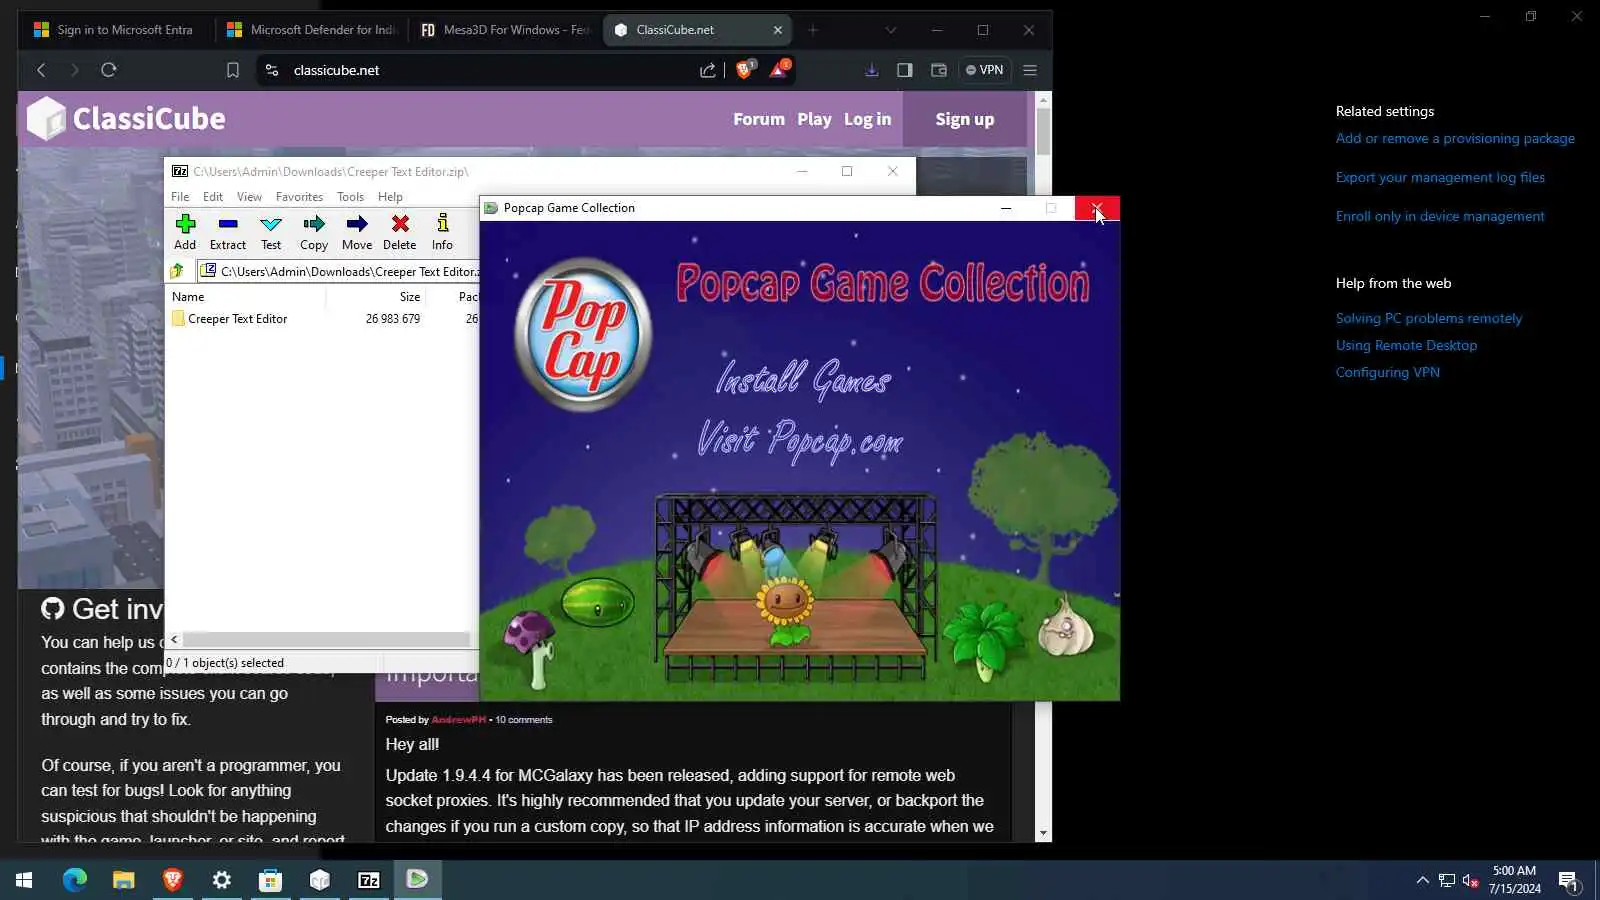This screenshot has width=1600, height=900.
Task: Switch to the Mesa3D For Windows tab
Action: click(x=505, y=30)
